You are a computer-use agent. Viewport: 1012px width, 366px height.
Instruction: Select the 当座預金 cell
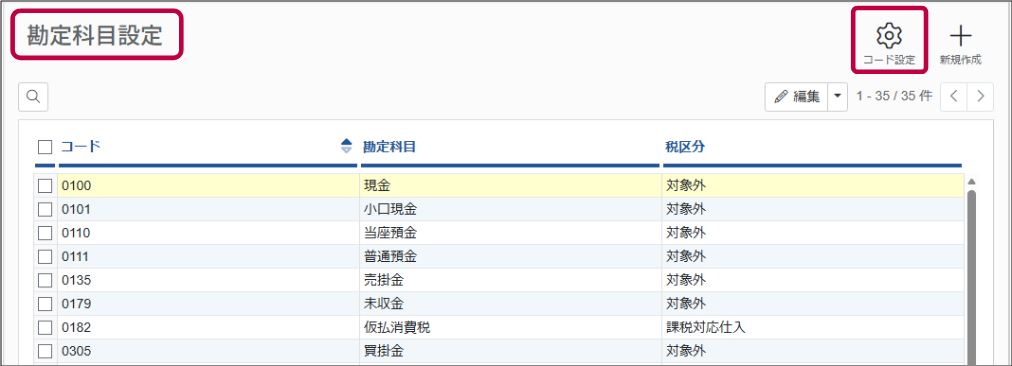point(510,233)
